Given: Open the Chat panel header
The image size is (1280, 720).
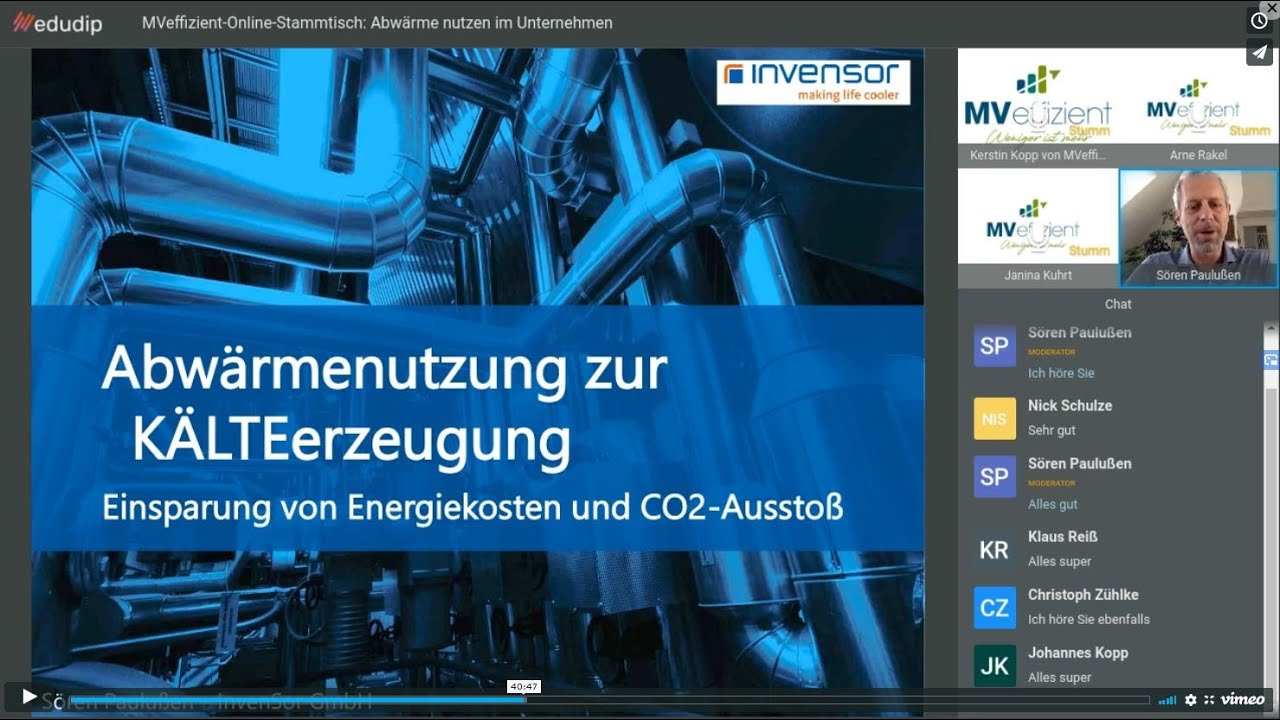Looking at the screenshot, I should (x=1118, y=304).
